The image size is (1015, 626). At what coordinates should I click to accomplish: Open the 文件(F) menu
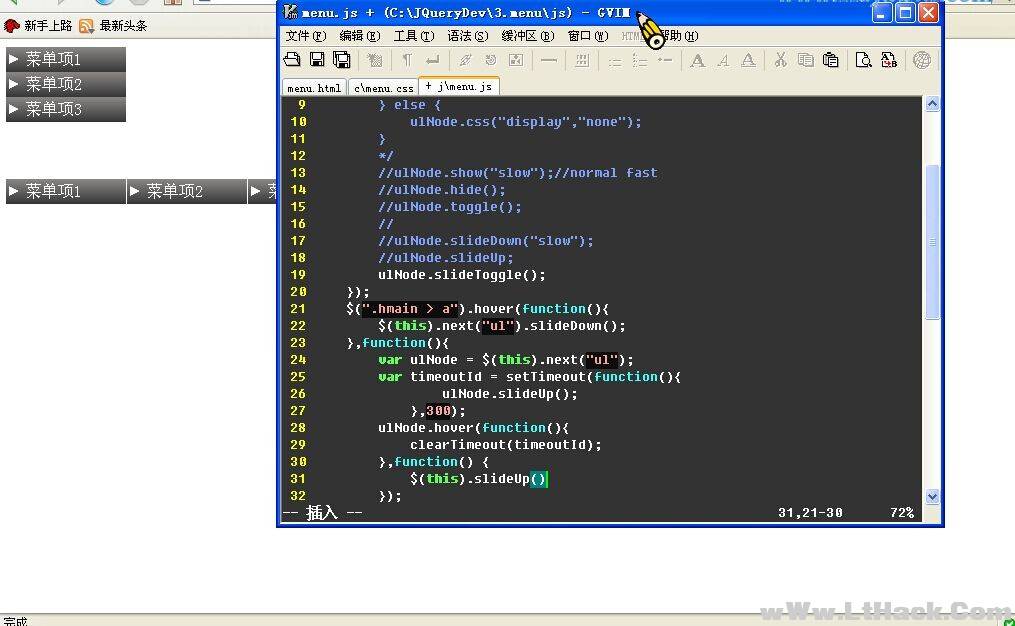305,36
